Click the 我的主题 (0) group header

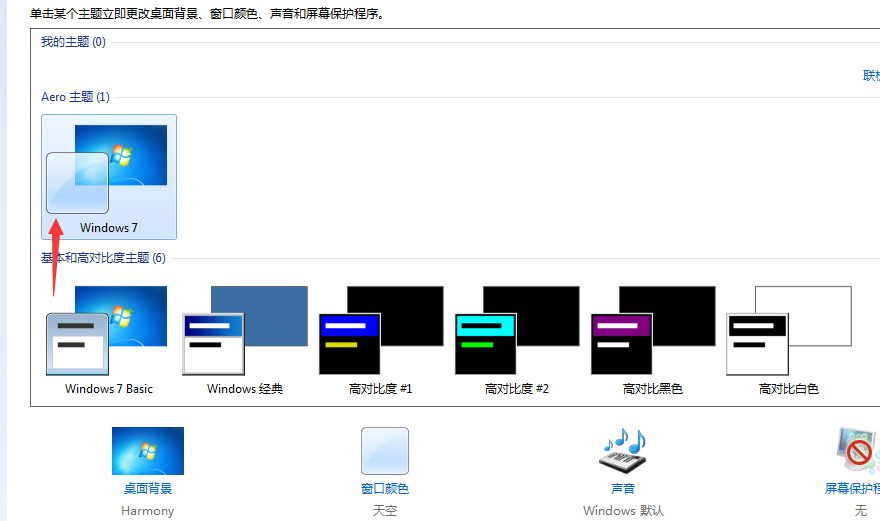pyautogui.click(x=73, y=42)
